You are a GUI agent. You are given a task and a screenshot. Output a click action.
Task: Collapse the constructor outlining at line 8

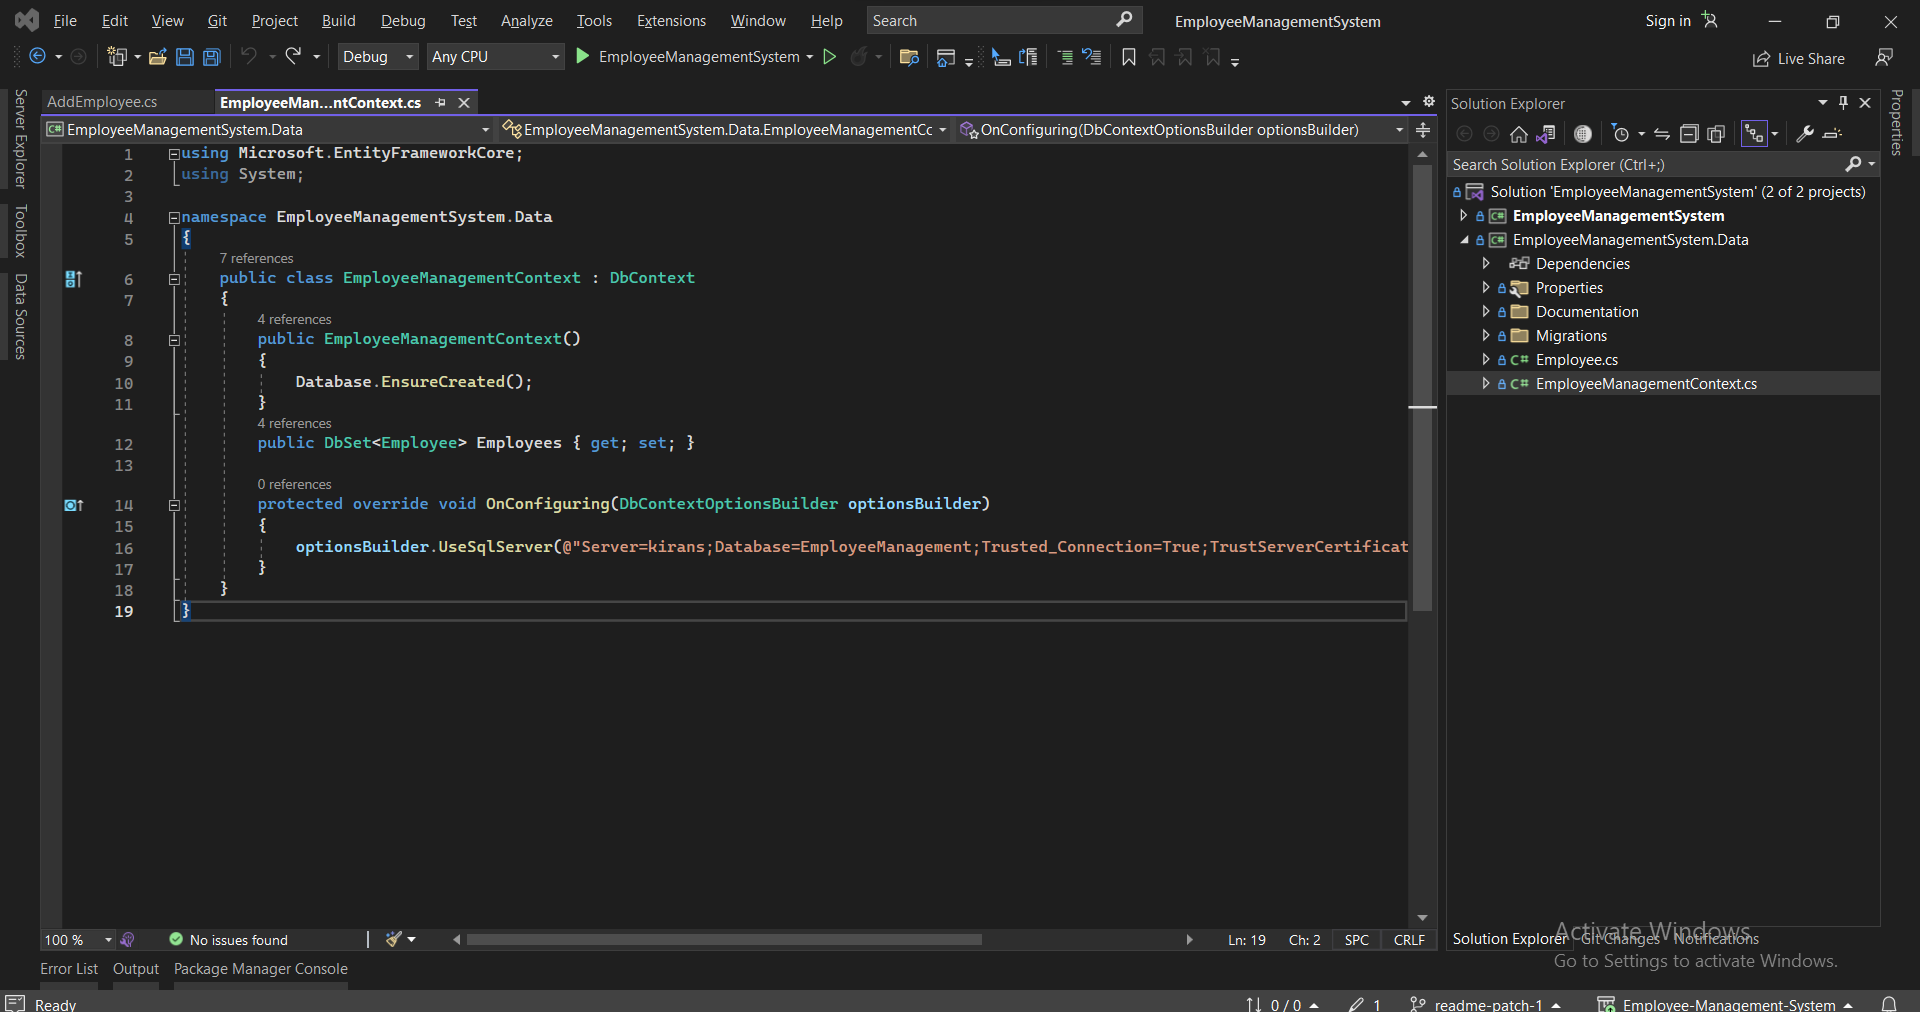tap(174, 341)
